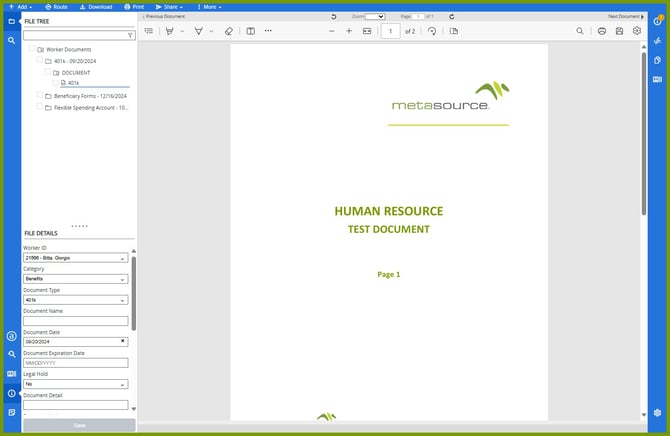Print from the viewer printer icon
670x436 pixels.
click(602, 31)
